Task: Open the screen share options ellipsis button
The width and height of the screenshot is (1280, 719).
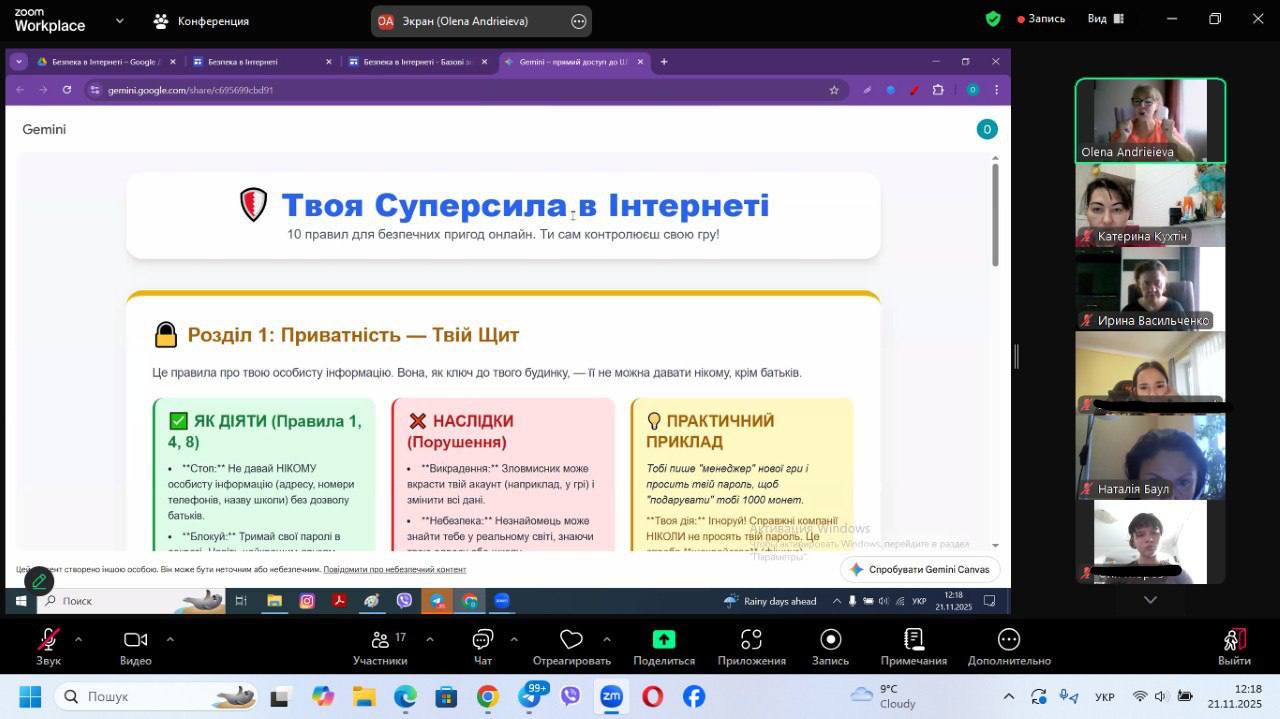Action: coord(578,21)
